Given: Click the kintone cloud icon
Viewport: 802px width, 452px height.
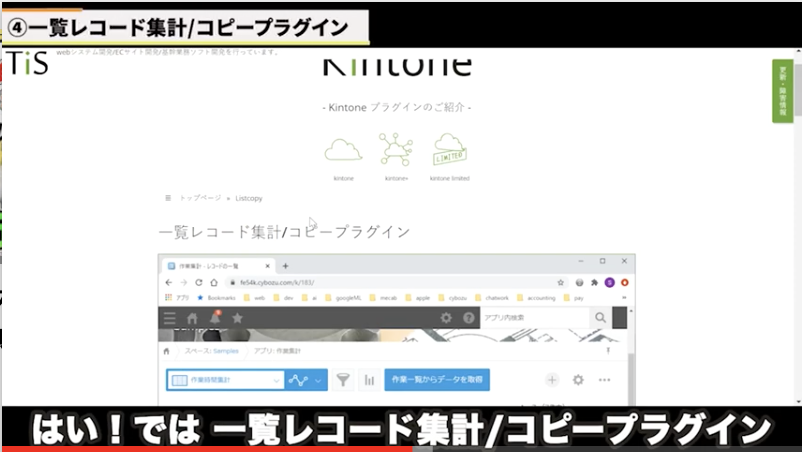Looking at the screenshot, I should 343,150.
